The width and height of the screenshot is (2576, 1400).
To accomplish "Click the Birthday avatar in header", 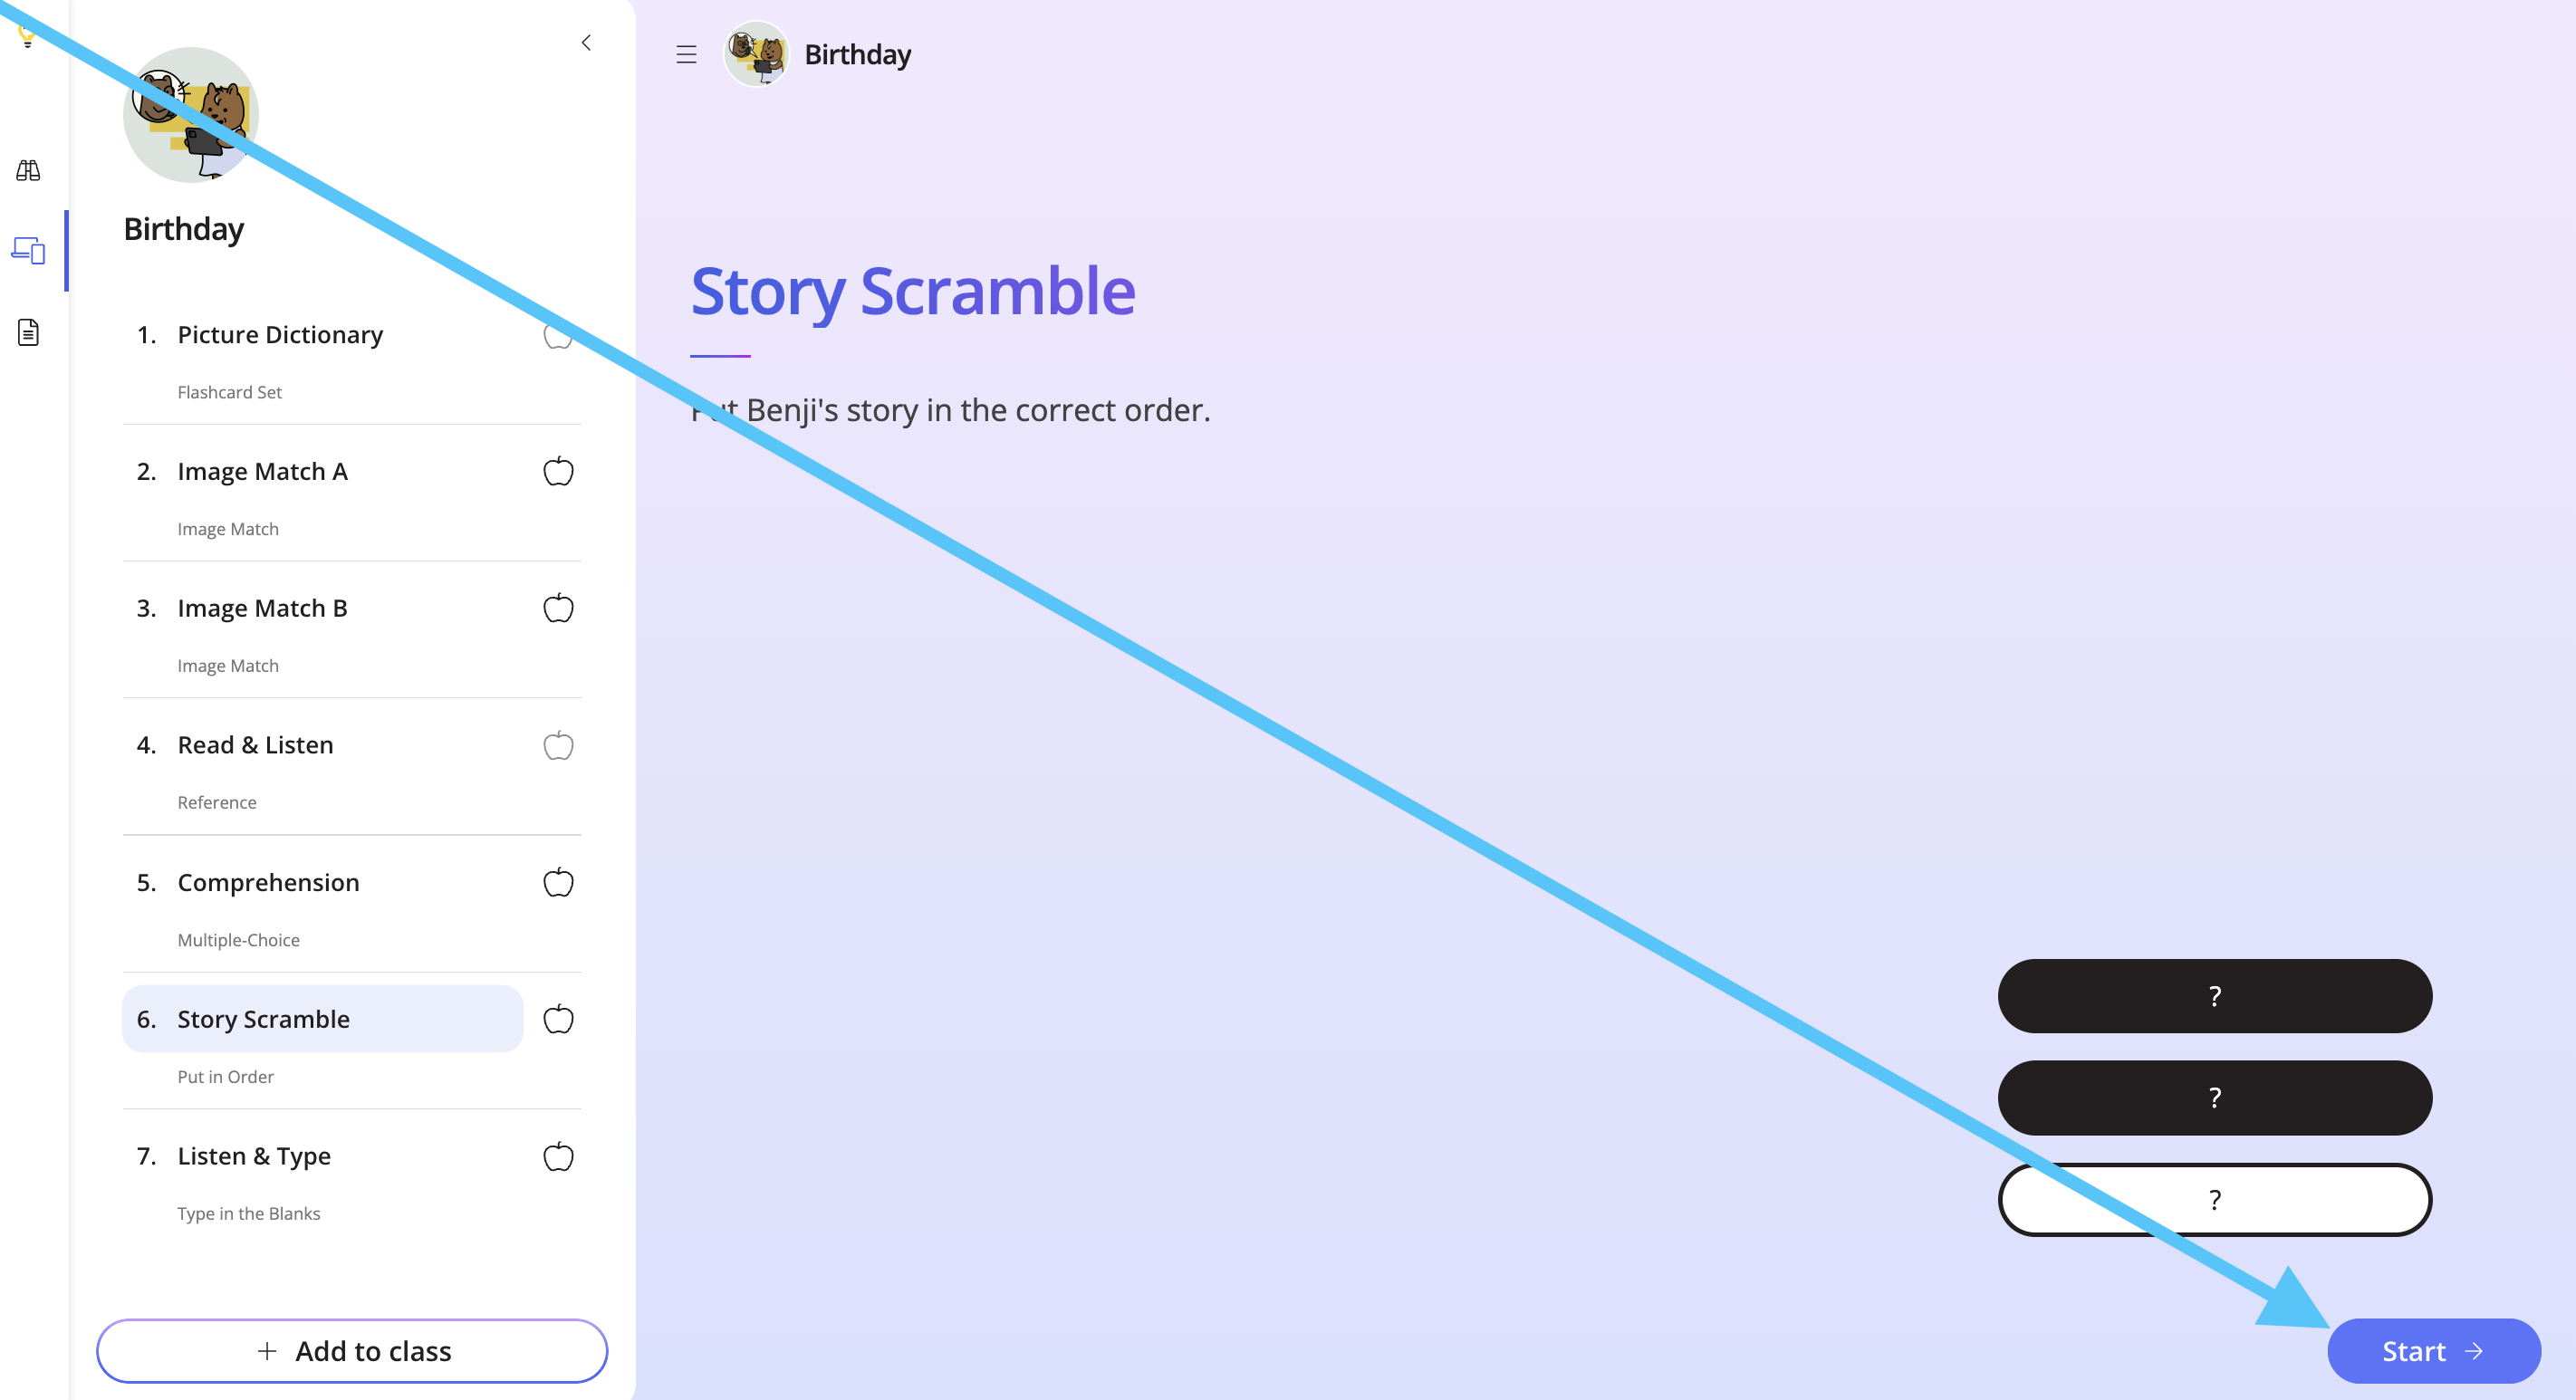I will point(756,54).
